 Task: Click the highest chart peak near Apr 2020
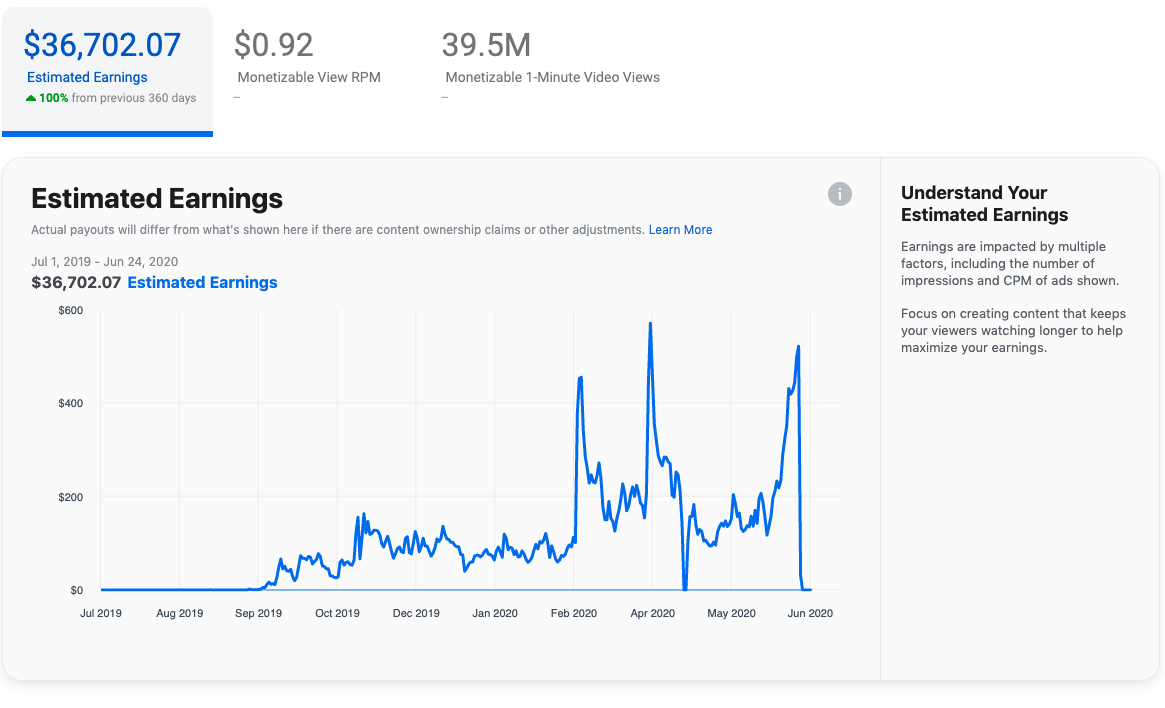(x=651, y=324)
